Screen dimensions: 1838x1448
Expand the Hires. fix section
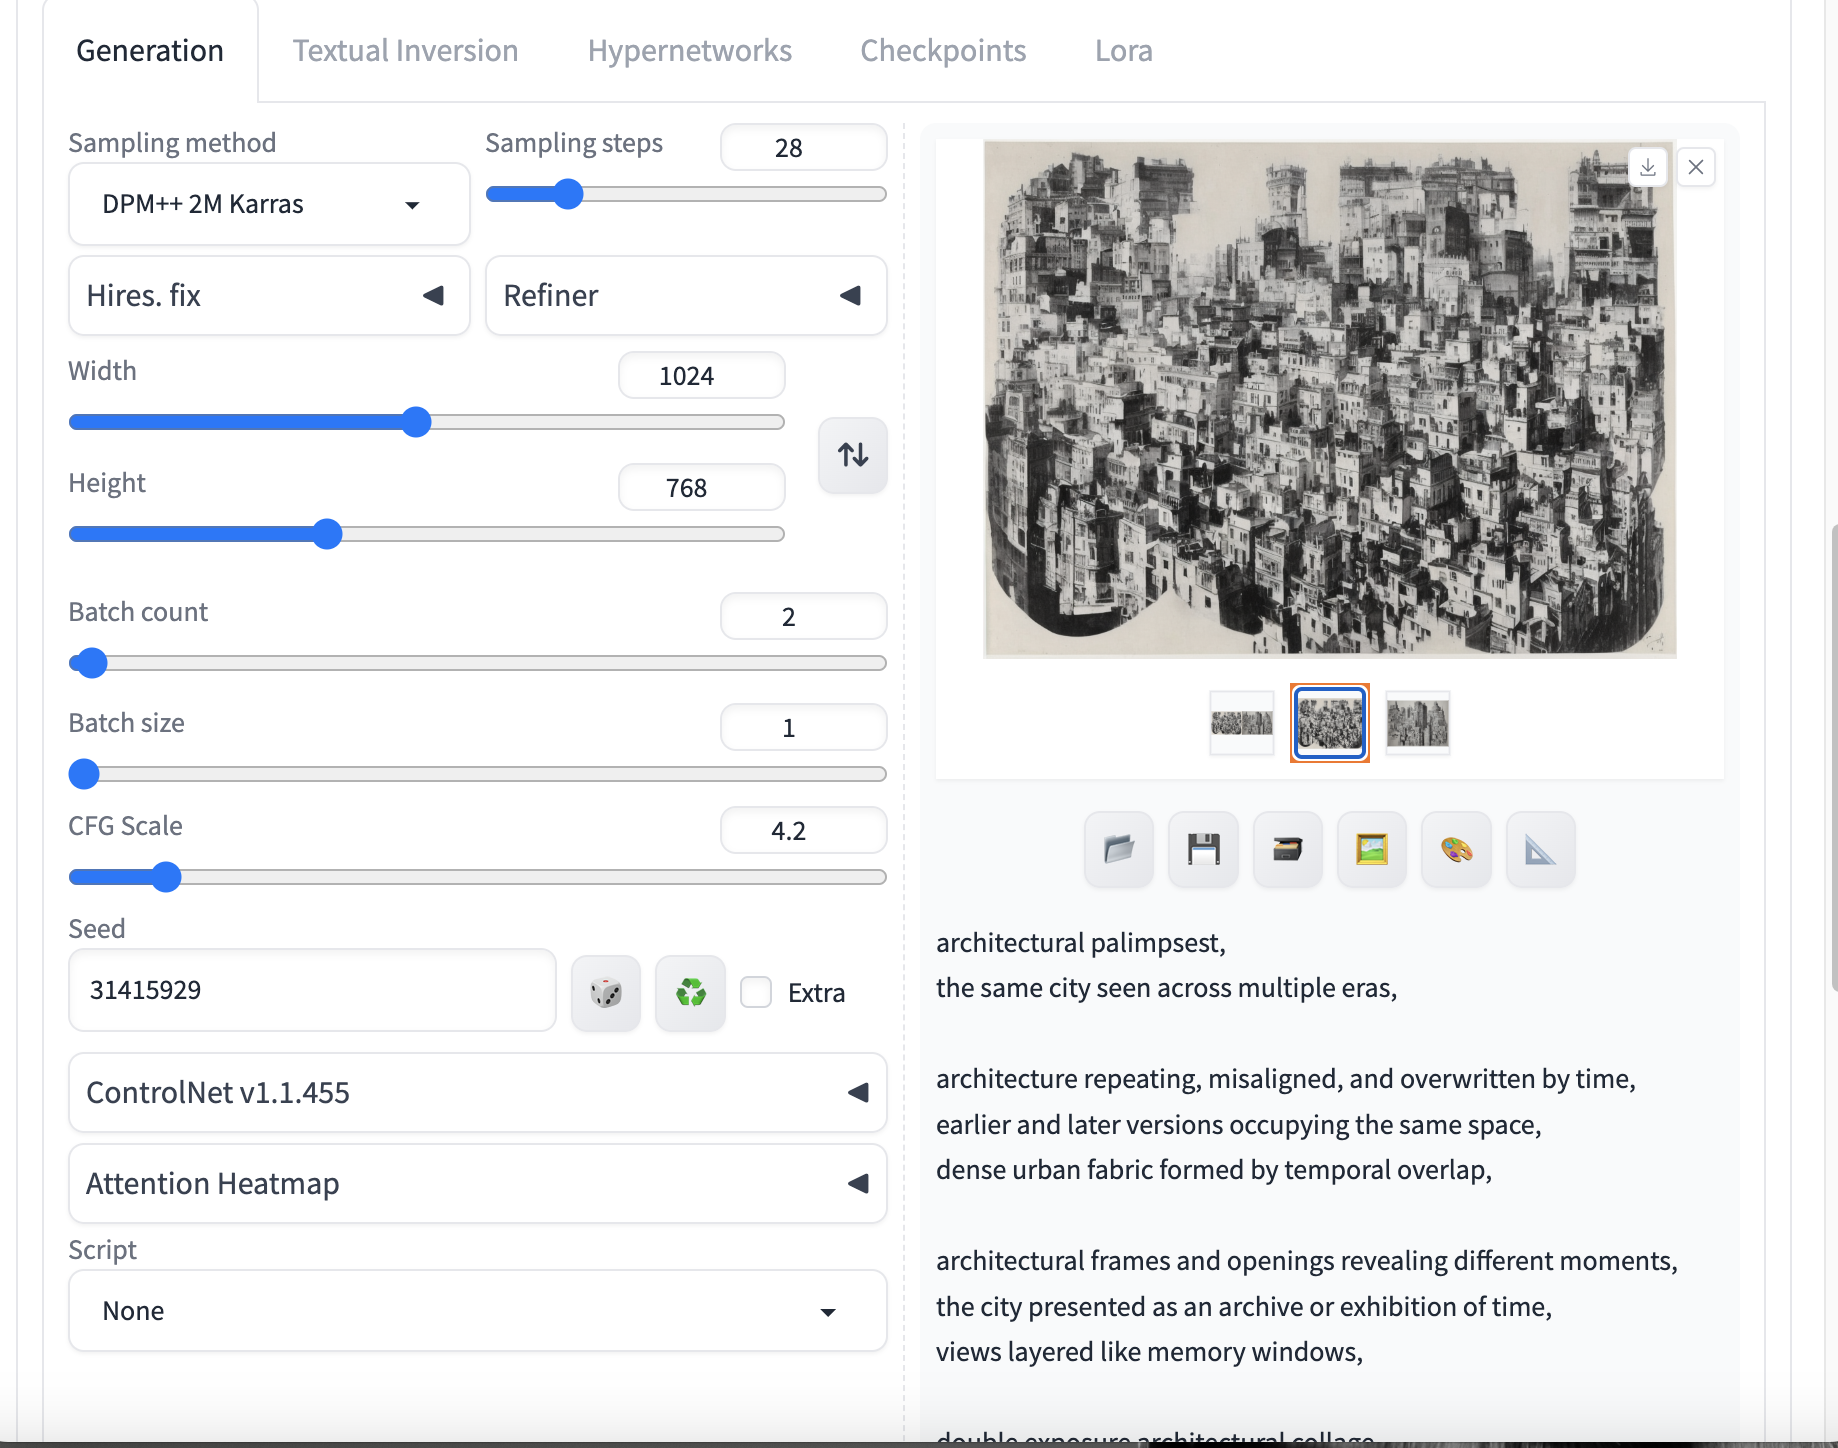(x=268, y=296)
